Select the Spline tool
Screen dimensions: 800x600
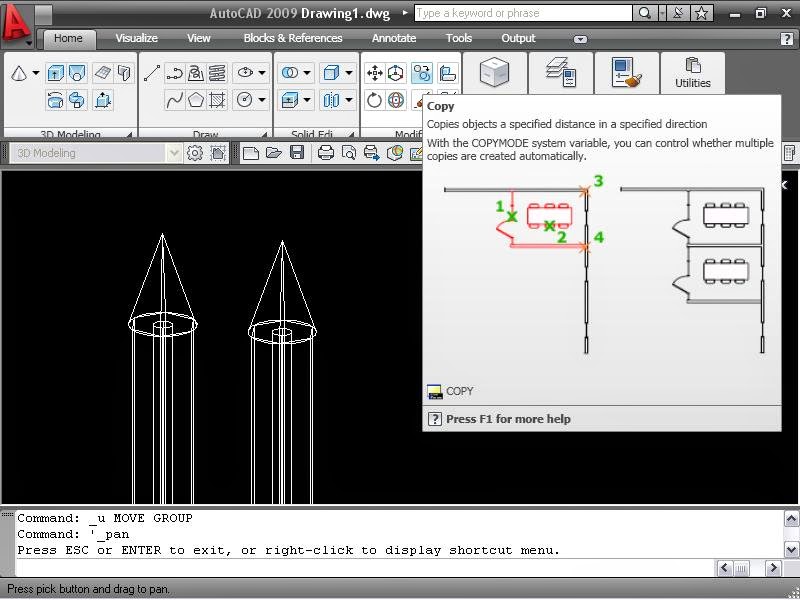pos(174,100)
